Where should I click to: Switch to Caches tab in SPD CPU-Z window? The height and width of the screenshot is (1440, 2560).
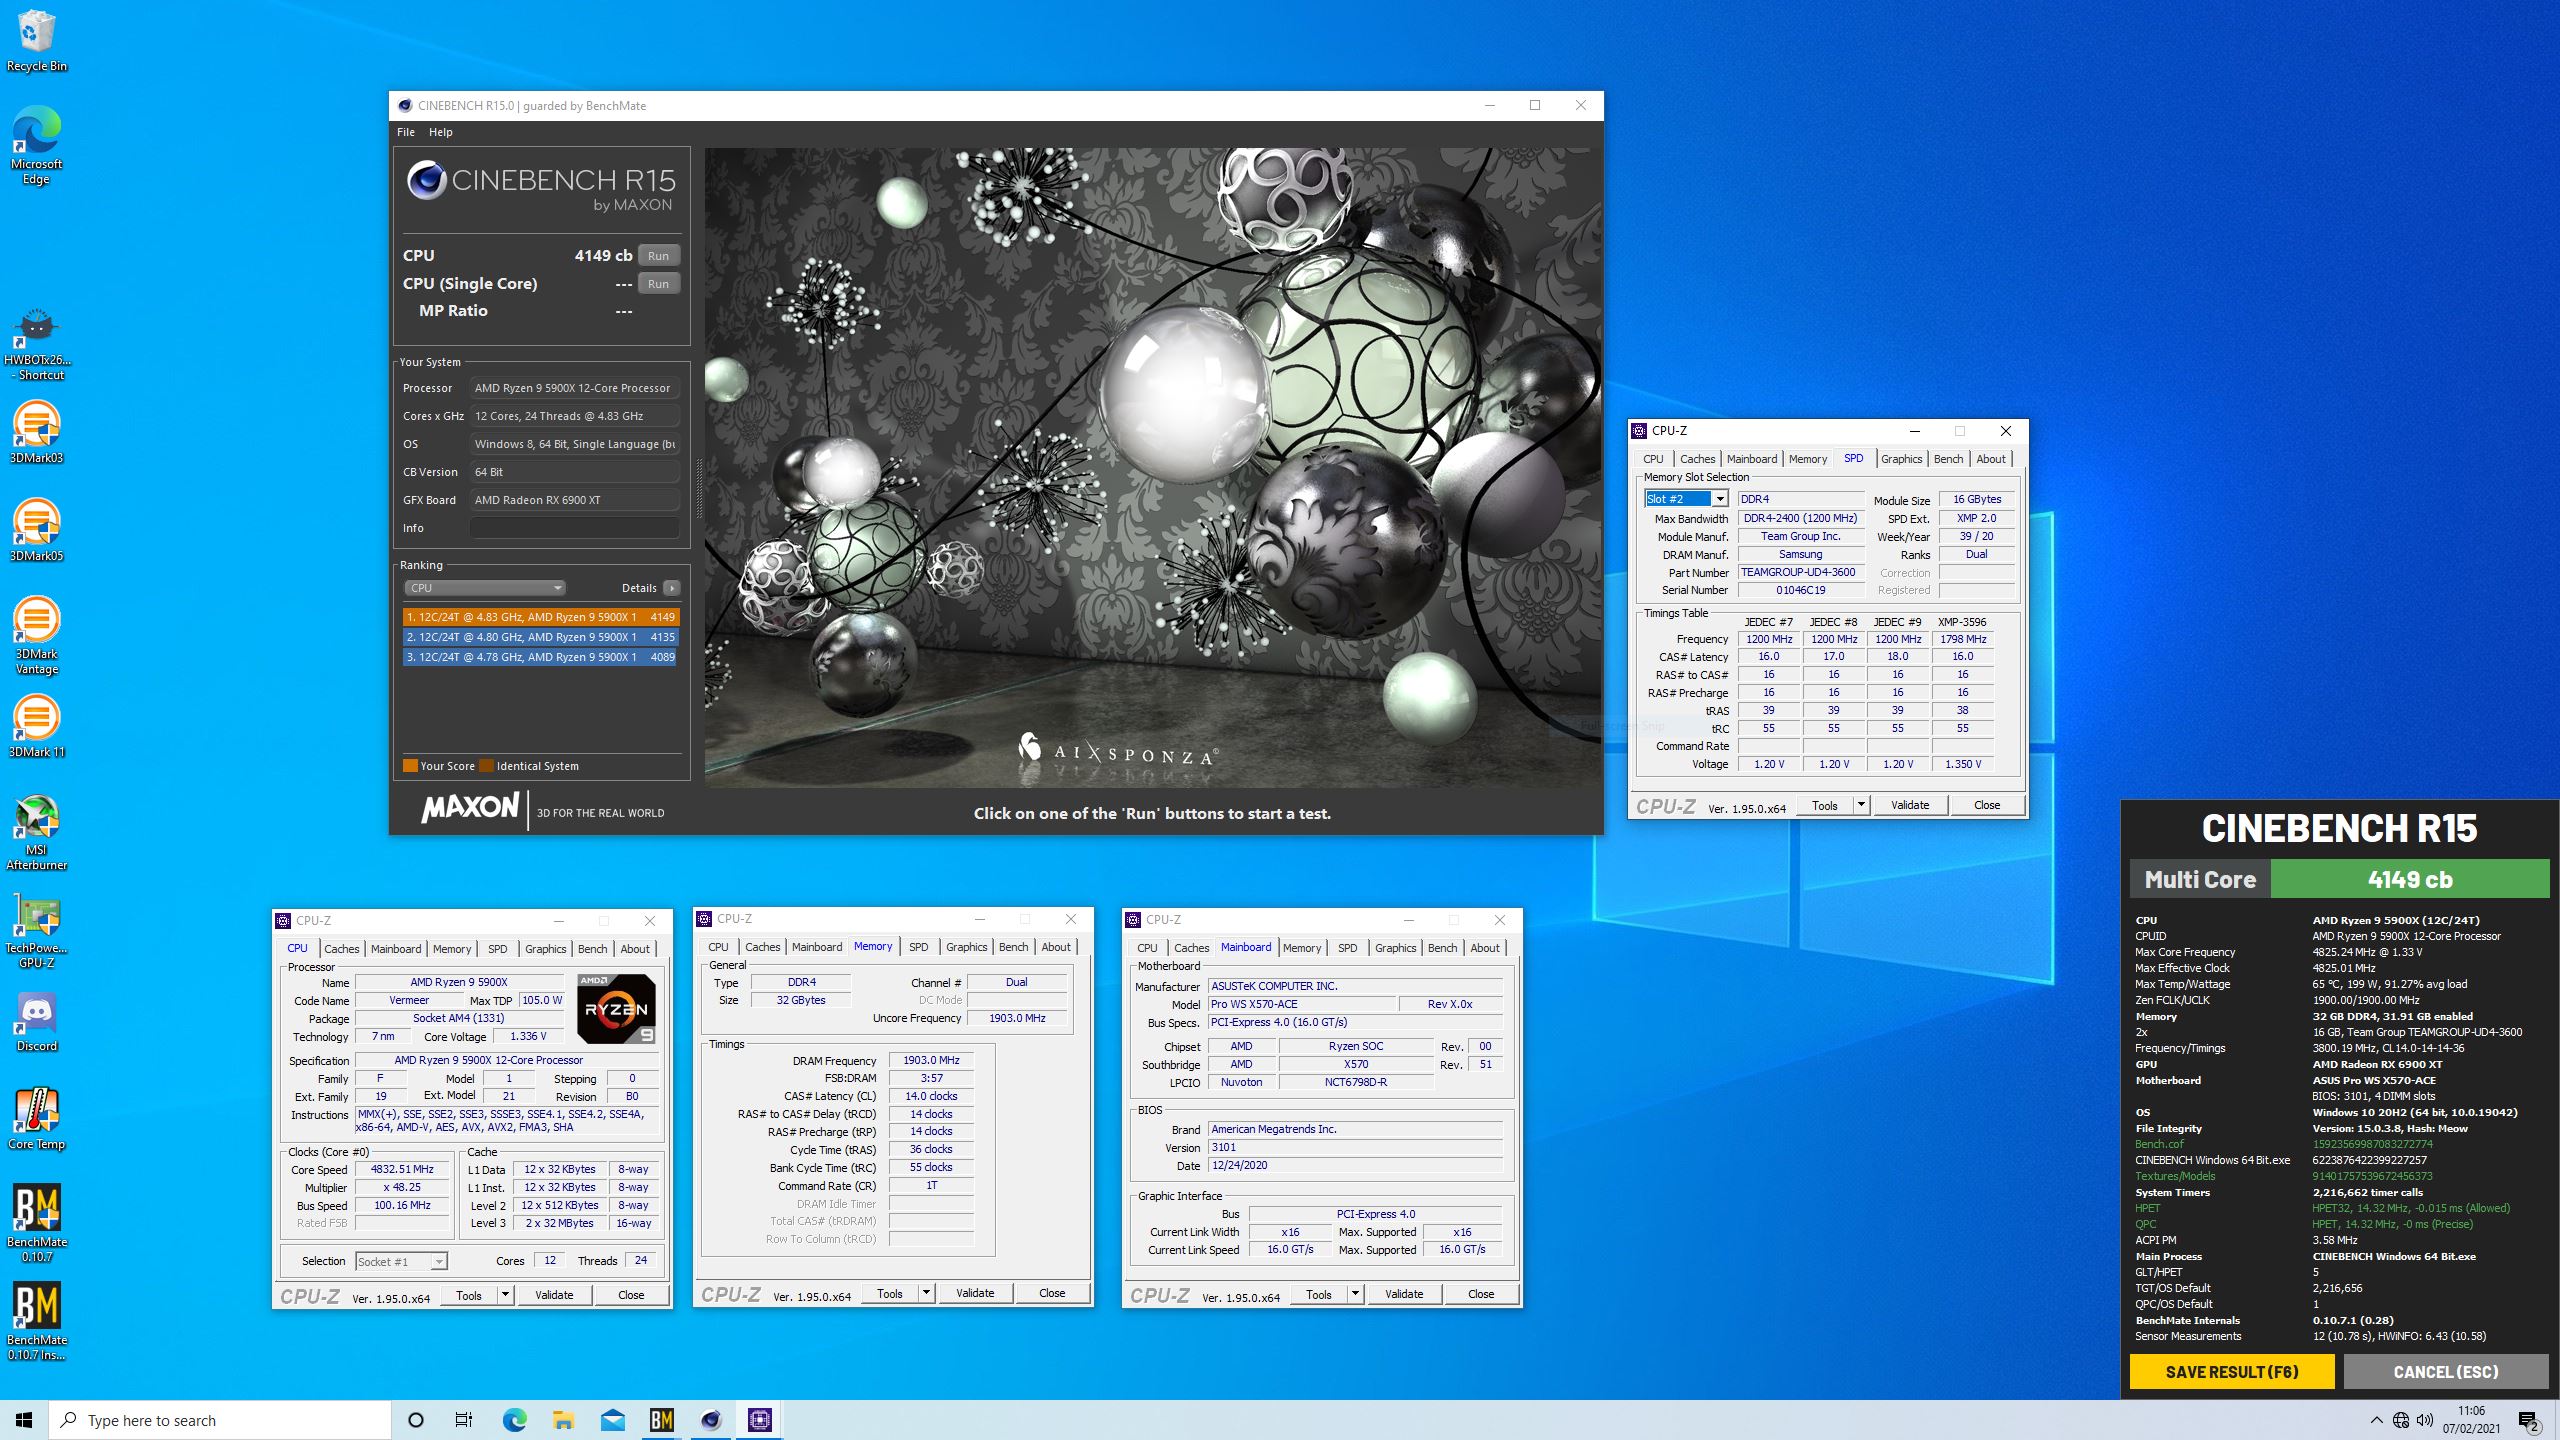tap(1697, 459)
